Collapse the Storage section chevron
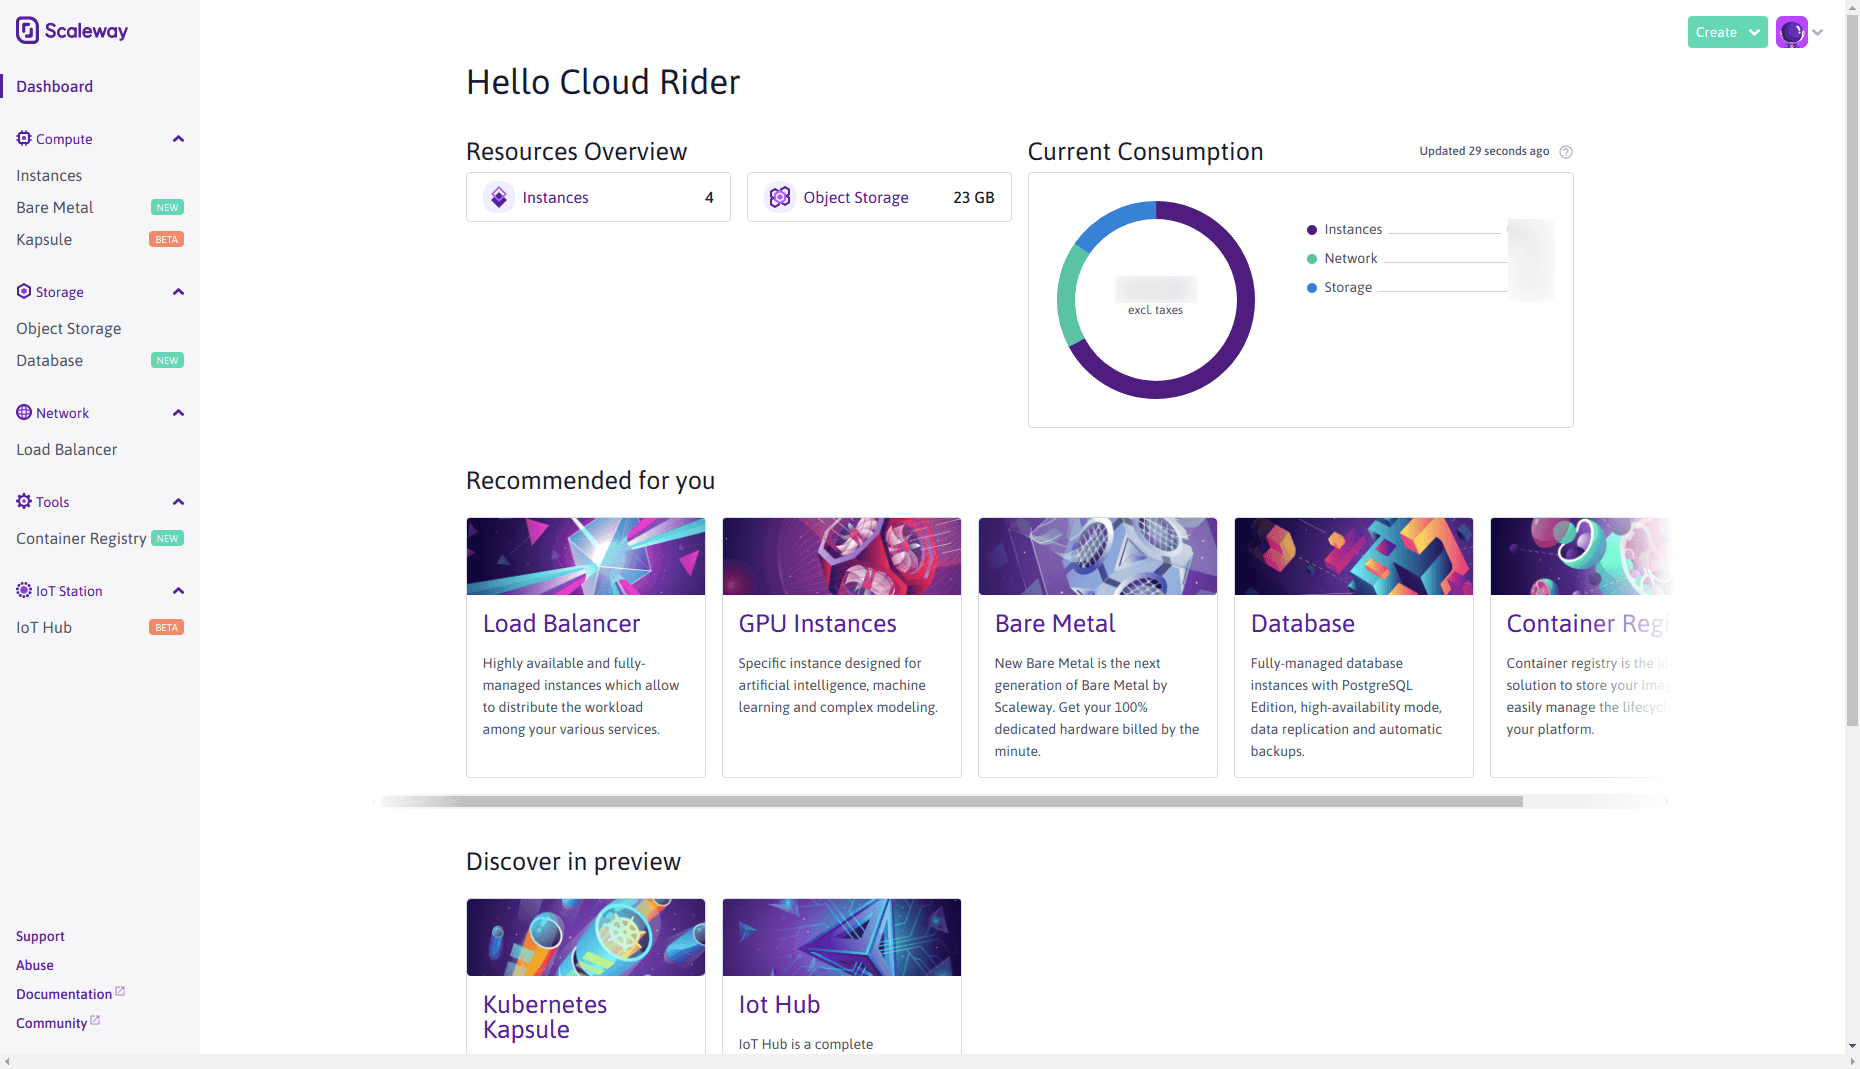Viewport: 1860px width, 1069px height. [x=178, y=292]
